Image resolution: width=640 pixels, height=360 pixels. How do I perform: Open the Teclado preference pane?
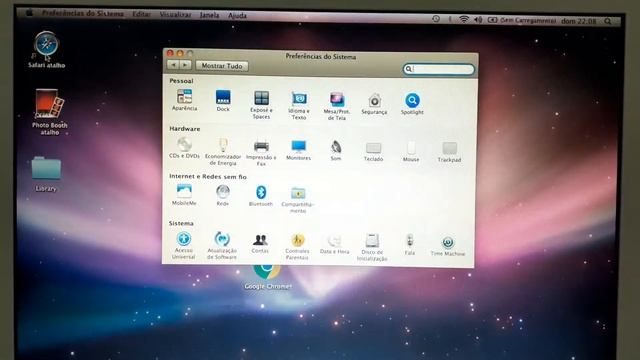(373, 151)
